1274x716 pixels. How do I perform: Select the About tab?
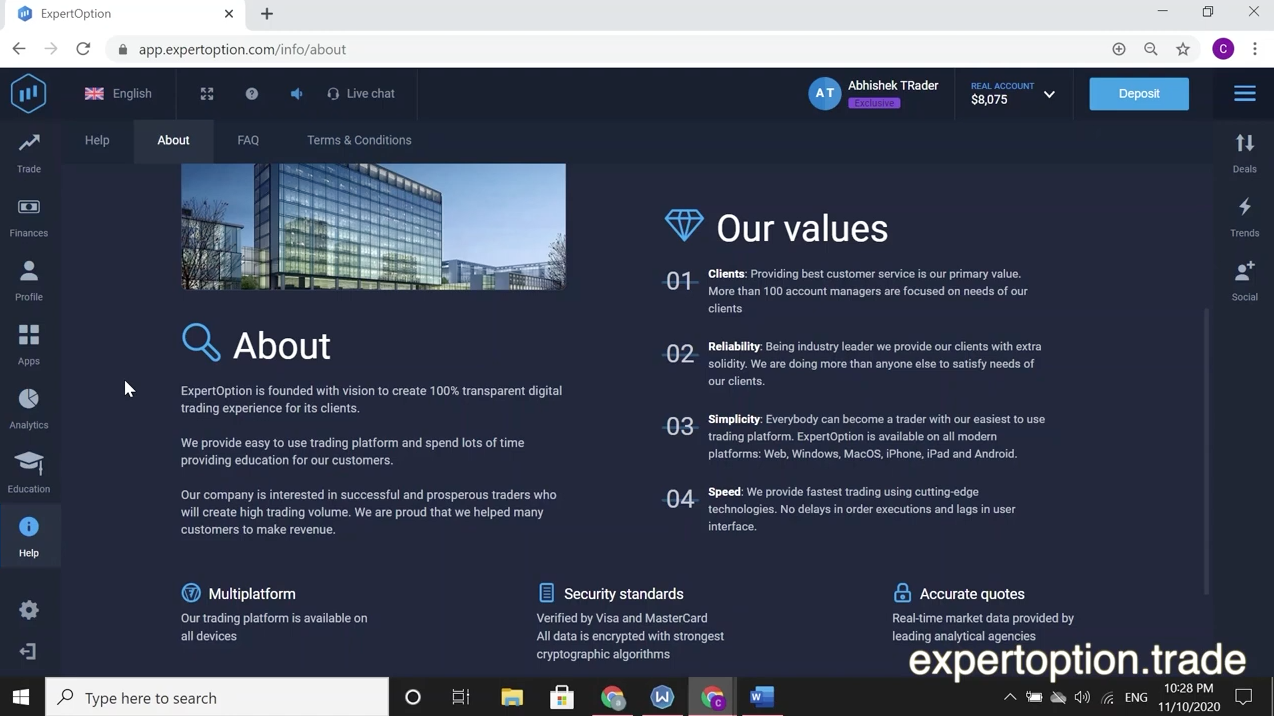click(173, 141)
